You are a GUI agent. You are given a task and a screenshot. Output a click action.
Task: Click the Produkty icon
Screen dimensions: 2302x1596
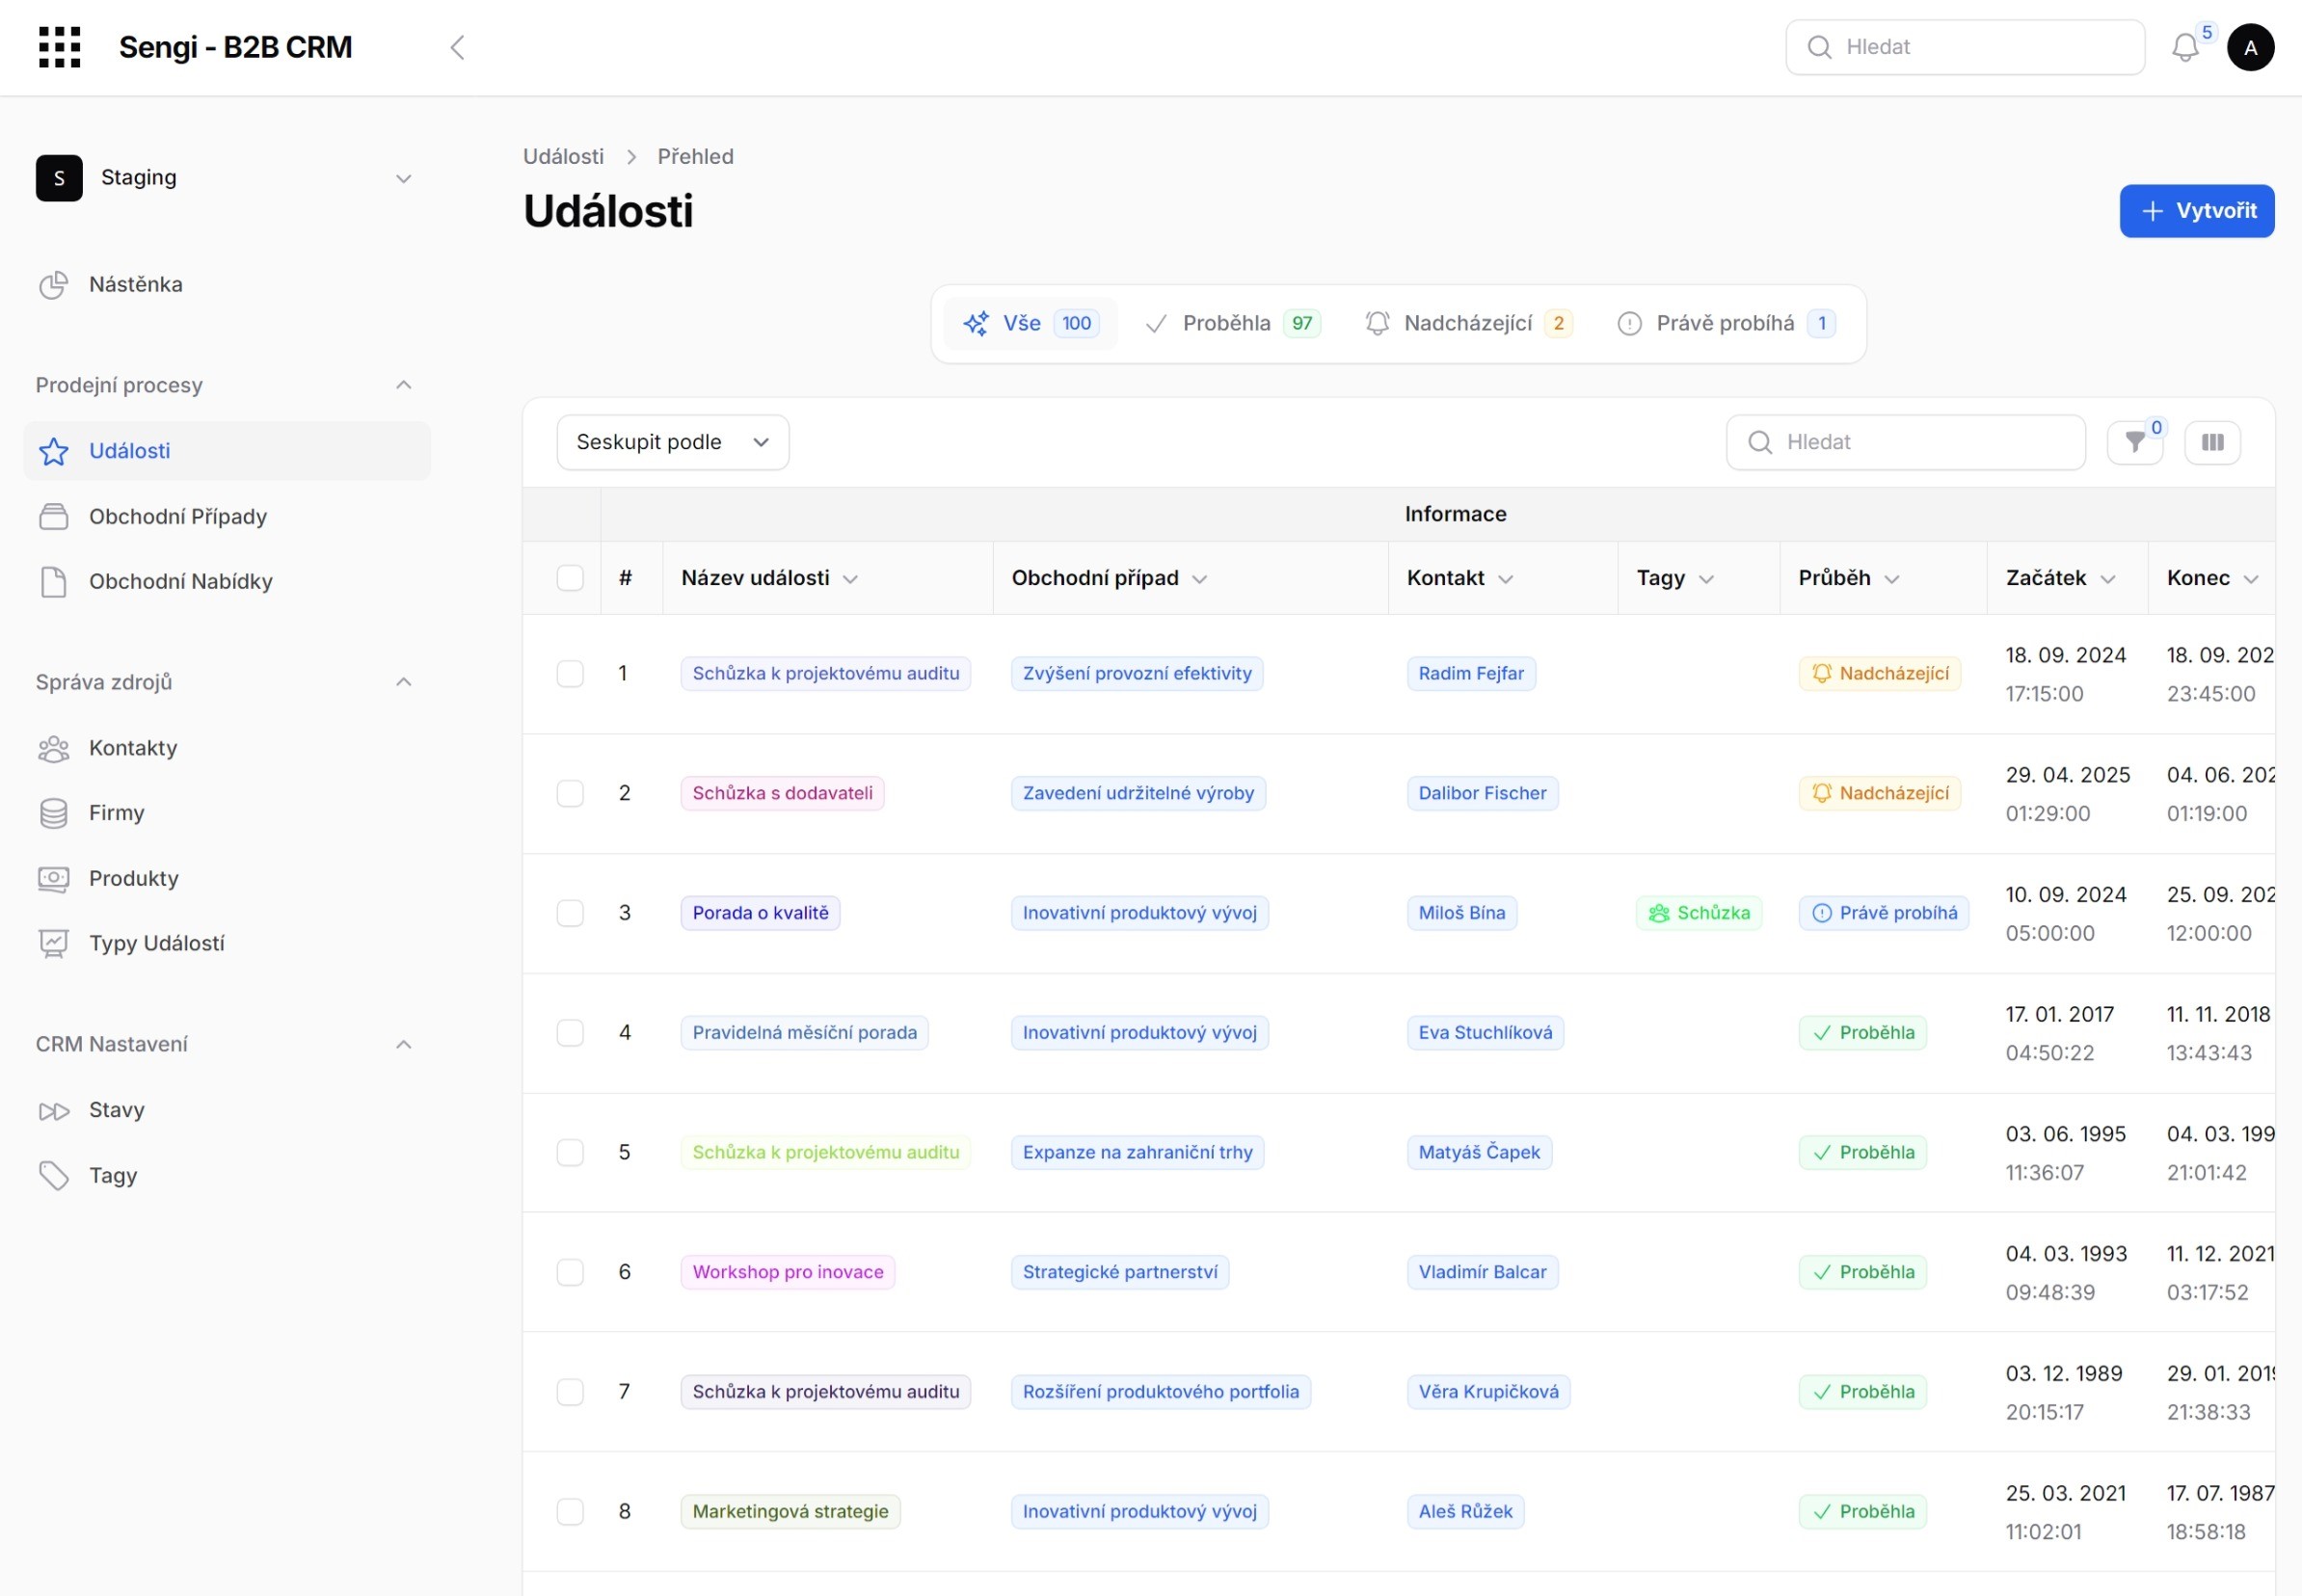pos(53,879)
